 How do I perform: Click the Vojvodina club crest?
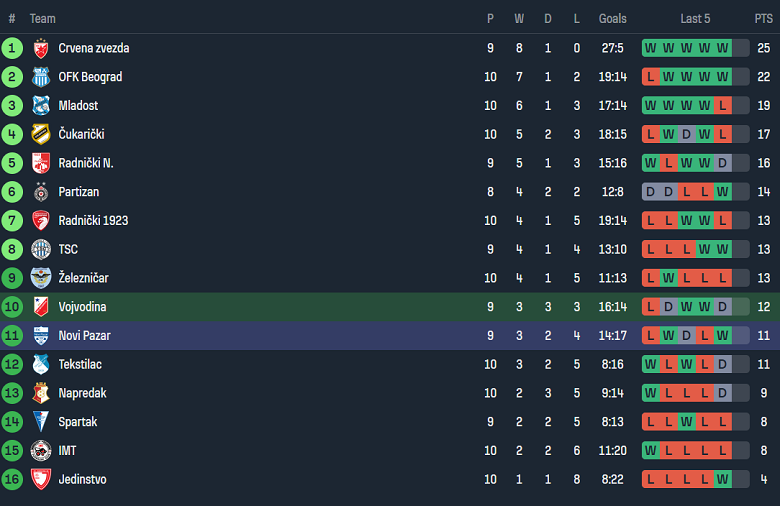click(41, 307)
